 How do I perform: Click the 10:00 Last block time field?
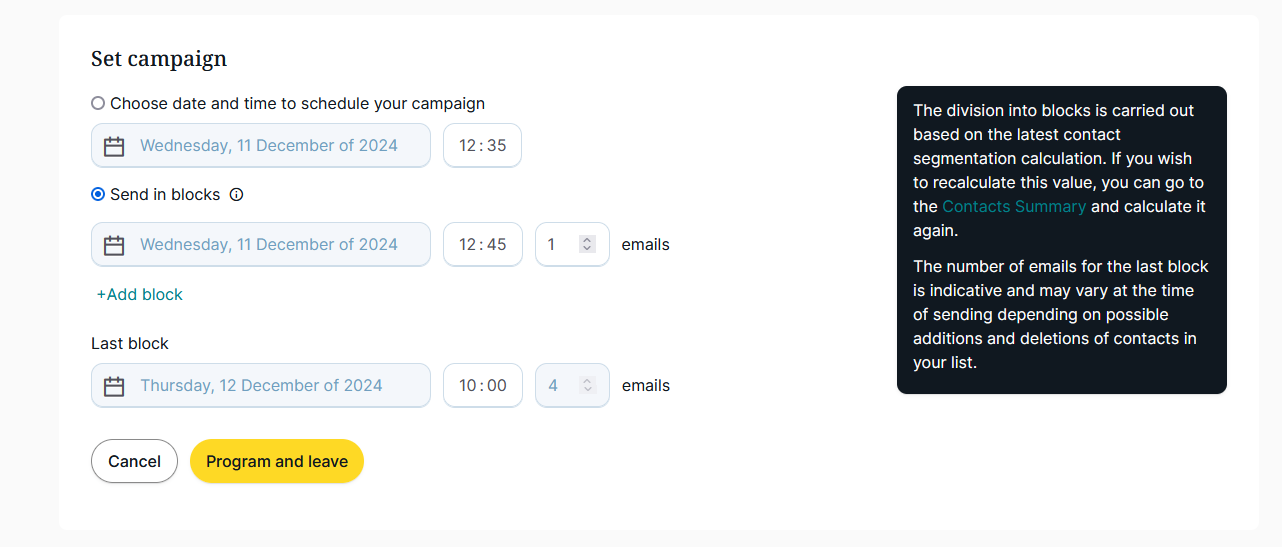pyautogui.click(x=482, y=385)
